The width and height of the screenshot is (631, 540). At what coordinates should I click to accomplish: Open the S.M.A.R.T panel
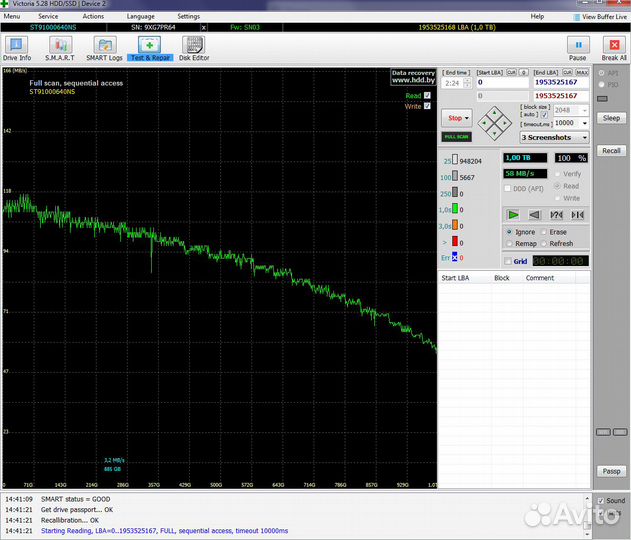(x=58, y=48)
